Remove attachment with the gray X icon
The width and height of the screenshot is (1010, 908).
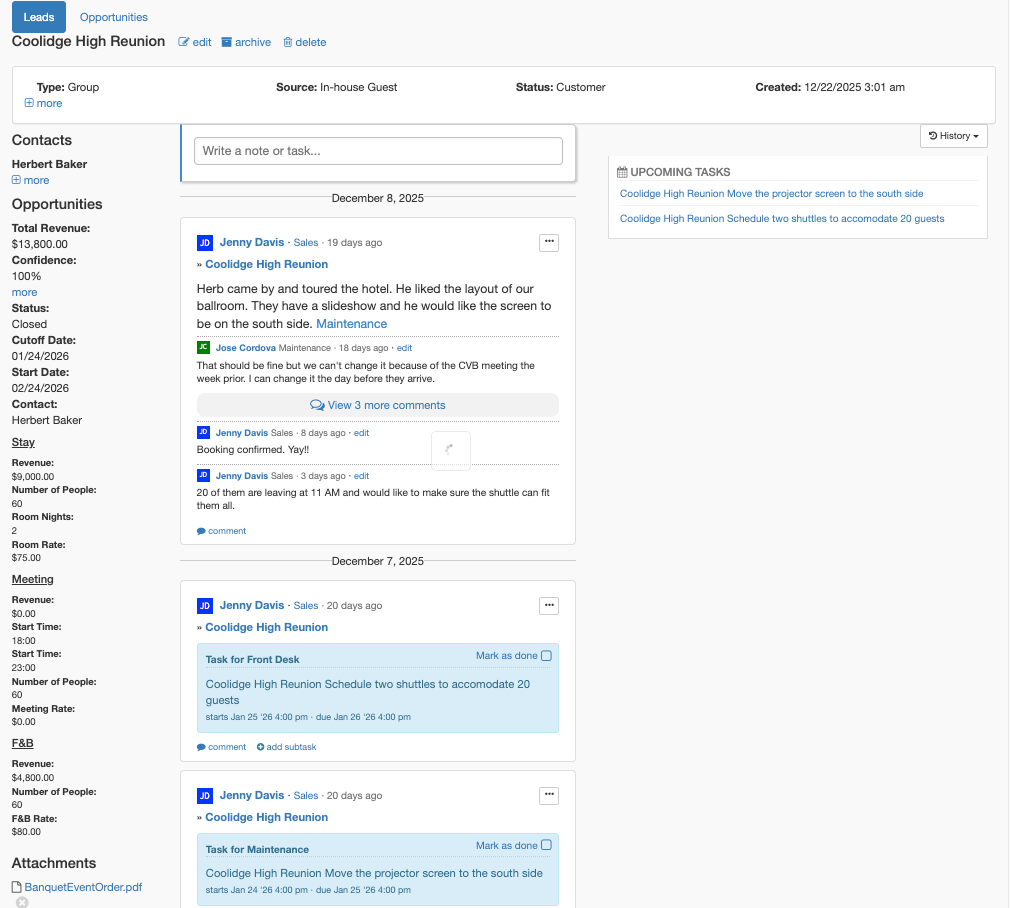point(22,903)
